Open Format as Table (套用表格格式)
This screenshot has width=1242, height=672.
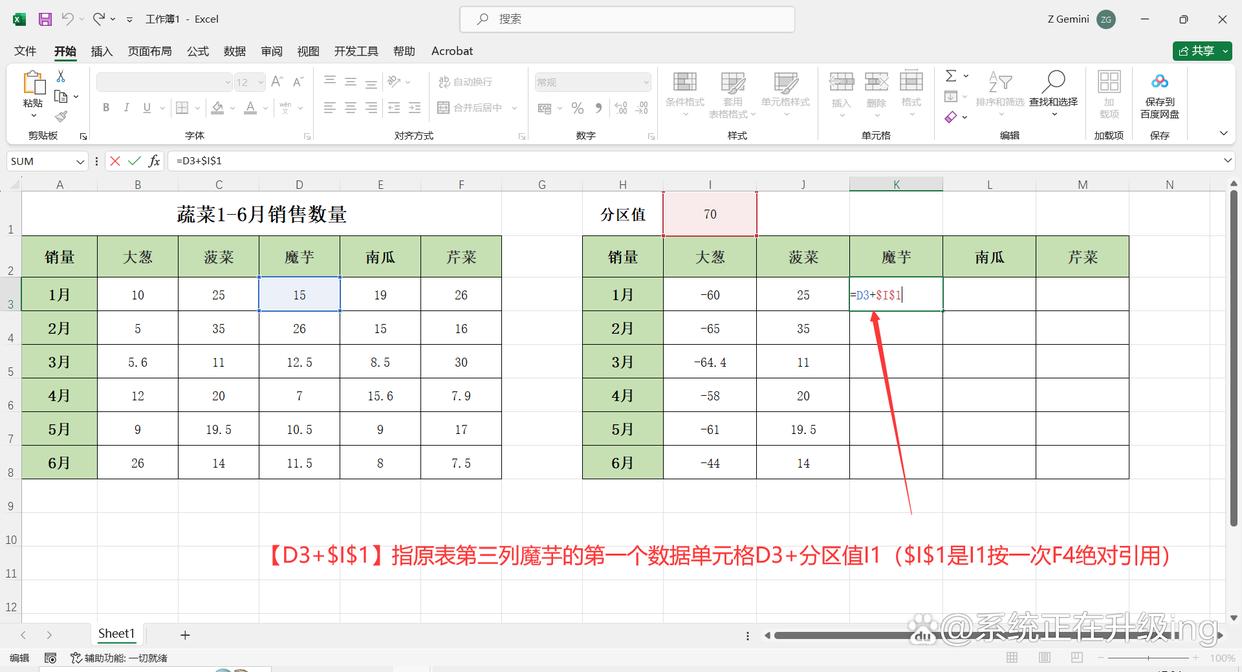(734, 94)
